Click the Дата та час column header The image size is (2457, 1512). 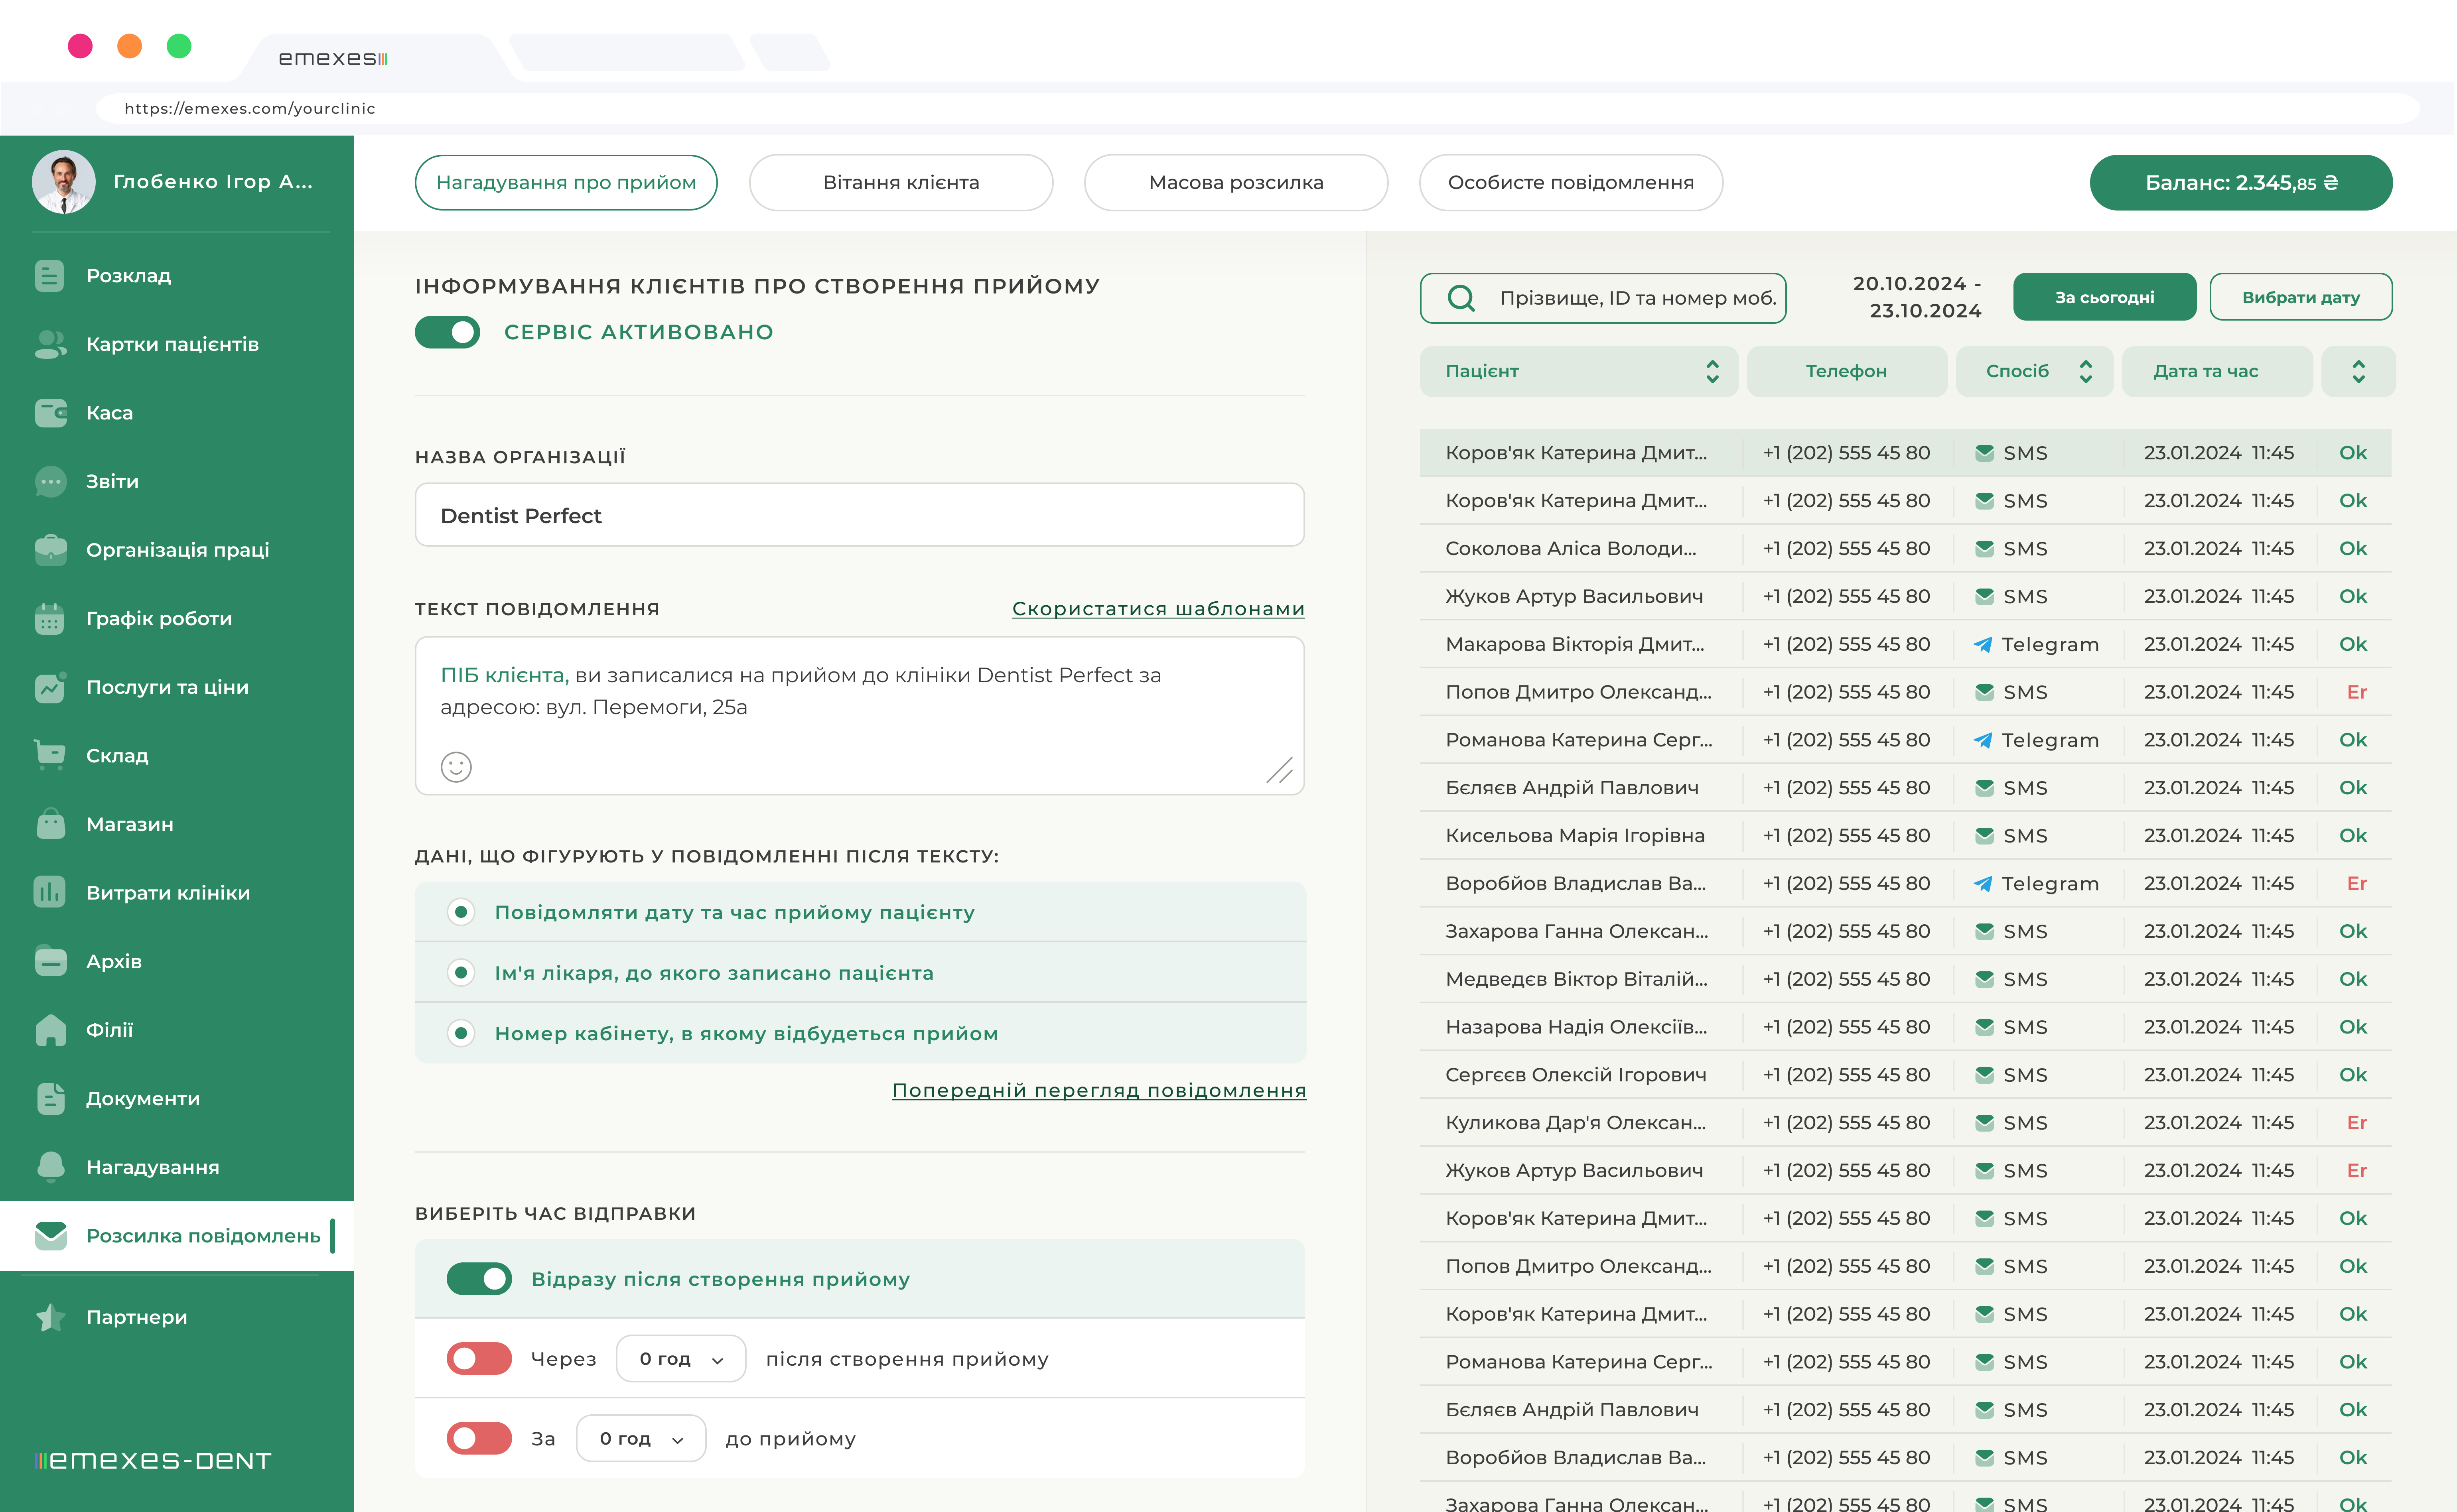tap(2216, 372)
